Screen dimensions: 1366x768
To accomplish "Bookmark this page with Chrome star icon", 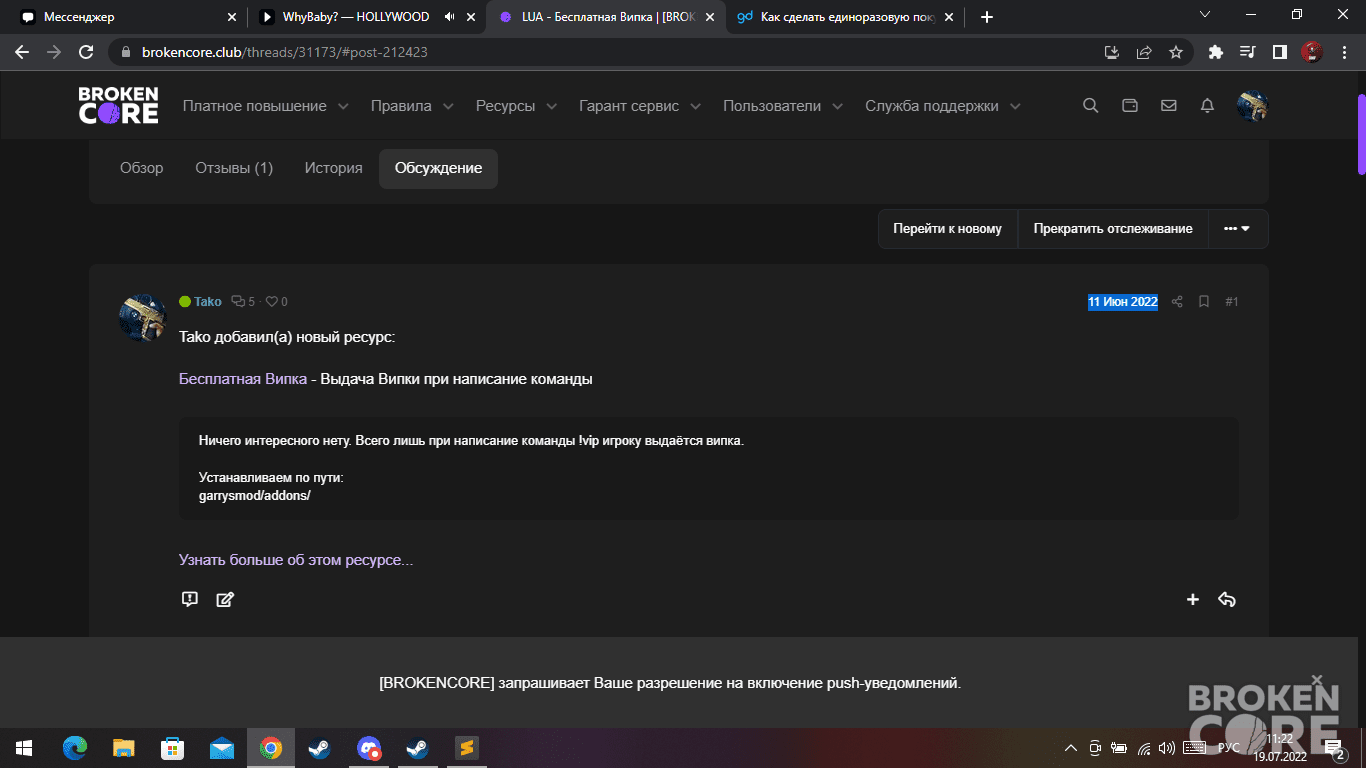I will coord(1176,52).
